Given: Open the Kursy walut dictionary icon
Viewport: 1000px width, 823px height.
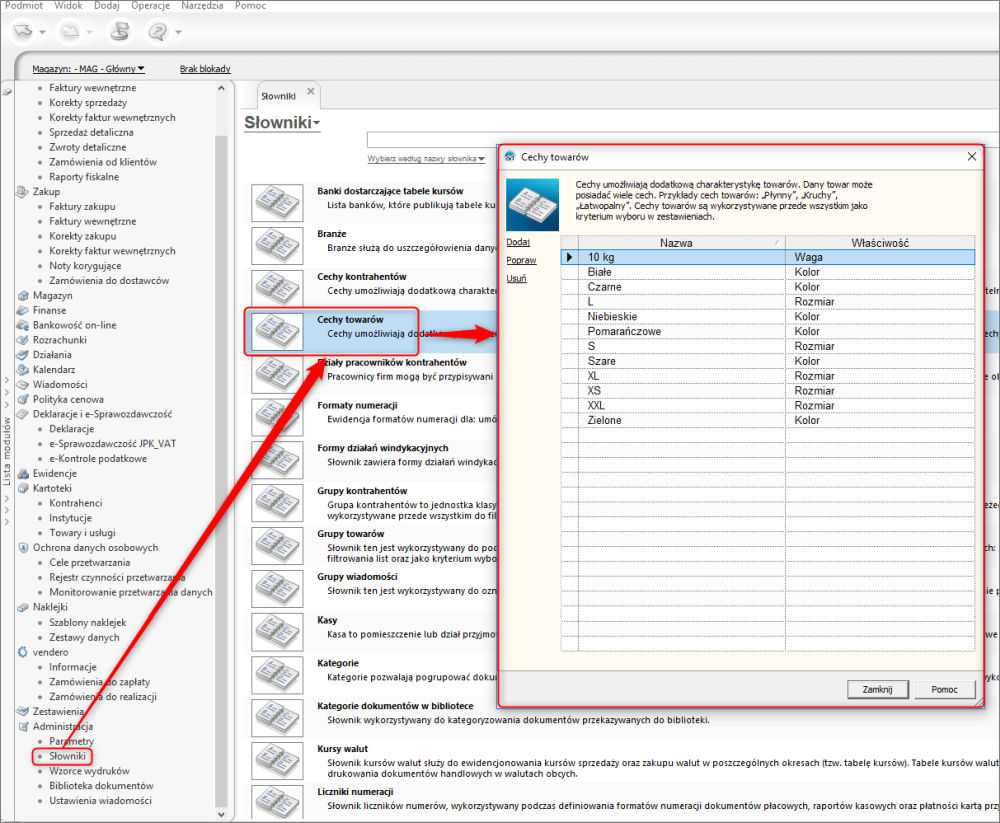Looking at the screenshot, I should (277, 760).
